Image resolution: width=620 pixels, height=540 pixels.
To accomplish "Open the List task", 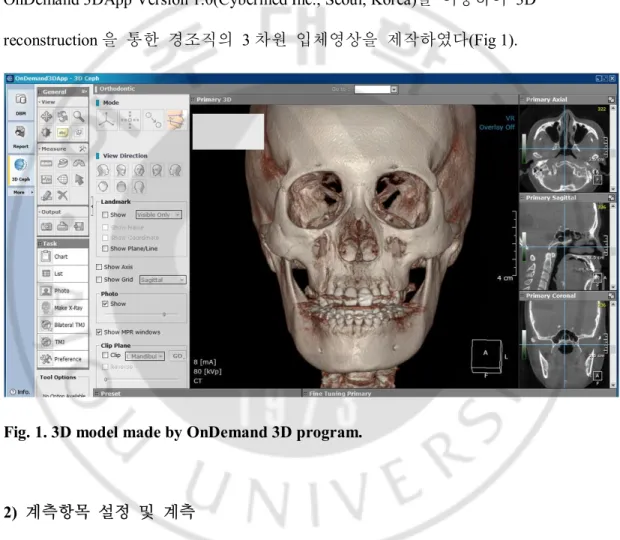I will pyautogui.click(x=63, y=274).
